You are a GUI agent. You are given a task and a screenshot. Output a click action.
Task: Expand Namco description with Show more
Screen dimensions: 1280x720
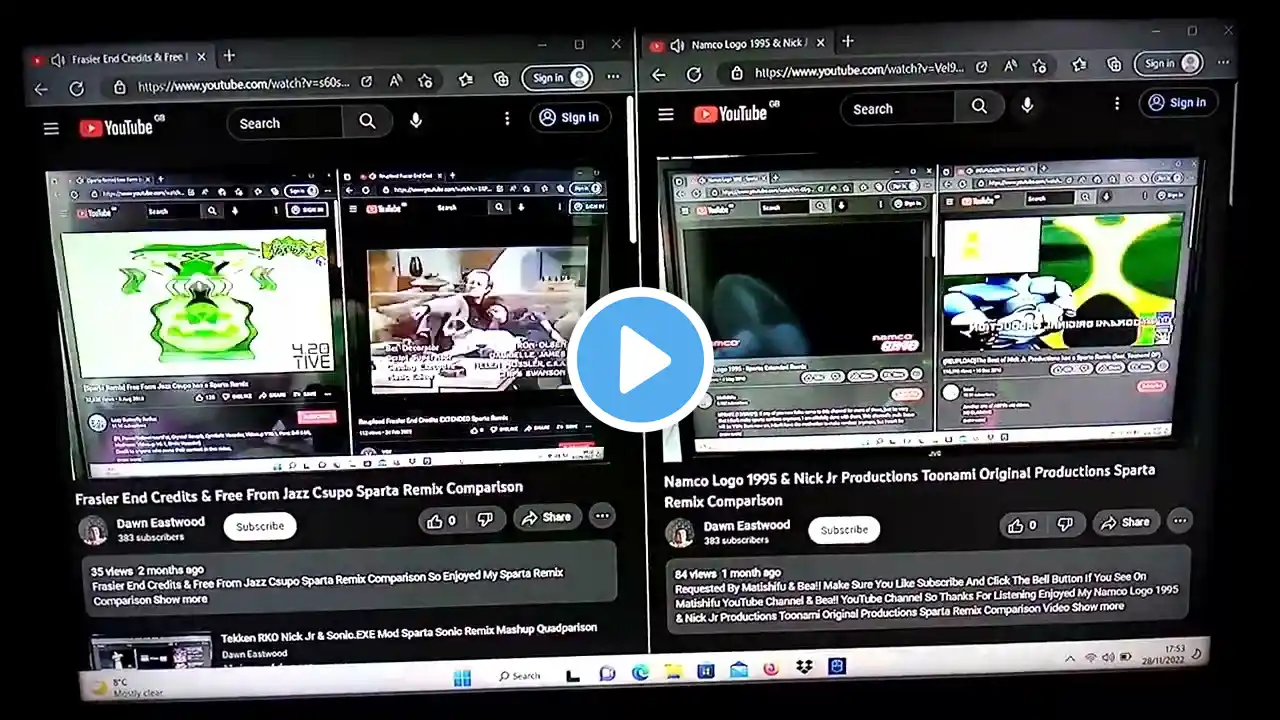[x=1098, y=607]
